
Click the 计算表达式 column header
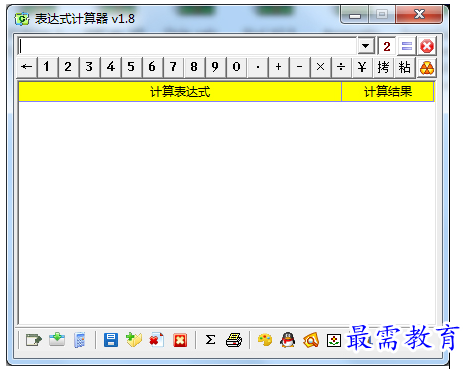(180, 92)
